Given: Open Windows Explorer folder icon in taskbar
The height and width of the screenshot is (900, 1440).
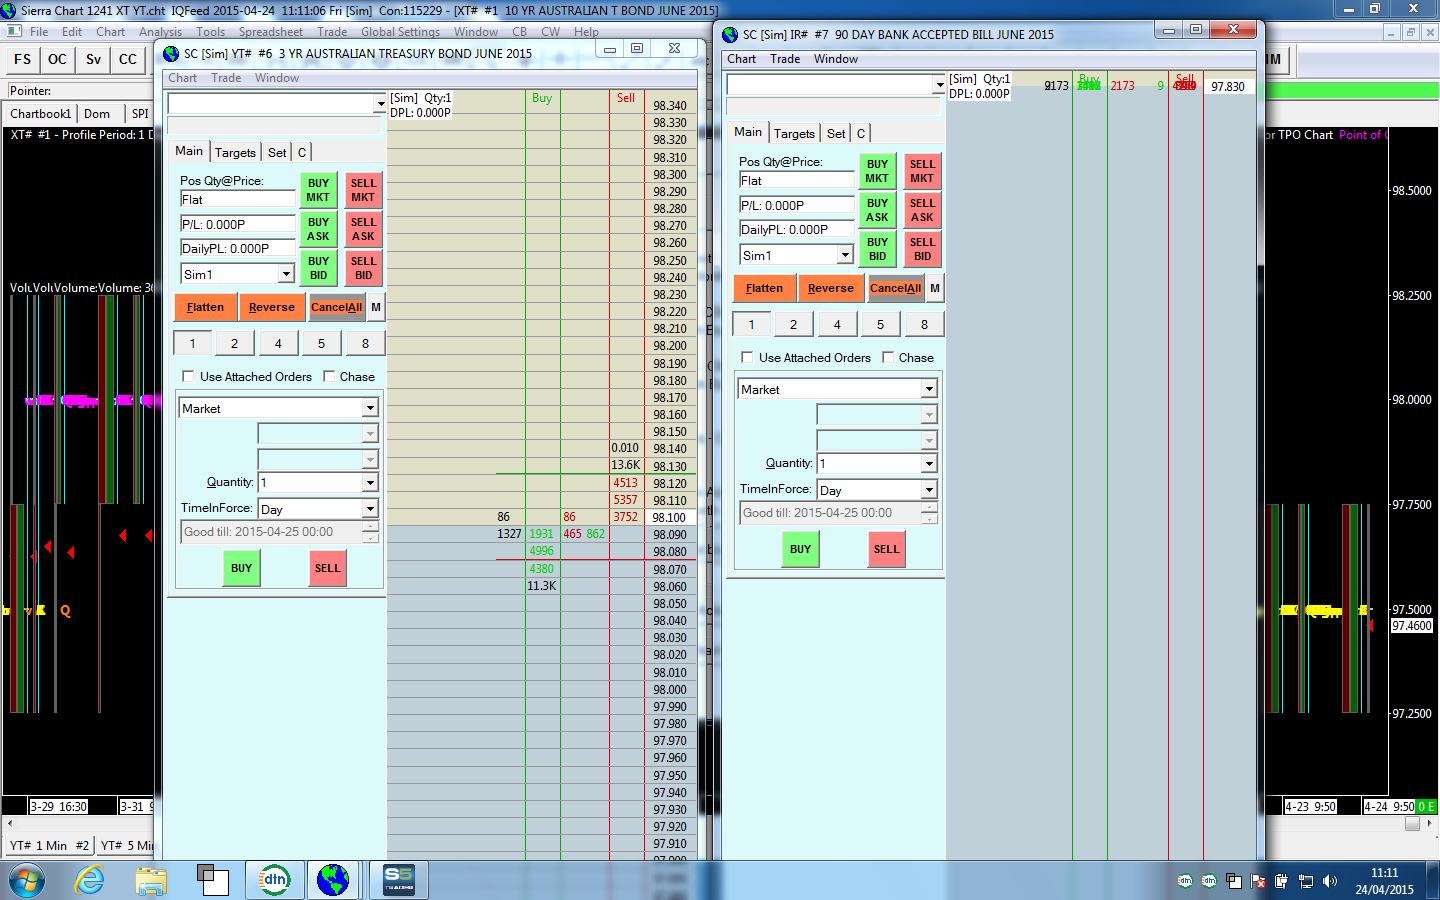Looking at the screenshot, I should pyautogui.click(x=151, y=881).
